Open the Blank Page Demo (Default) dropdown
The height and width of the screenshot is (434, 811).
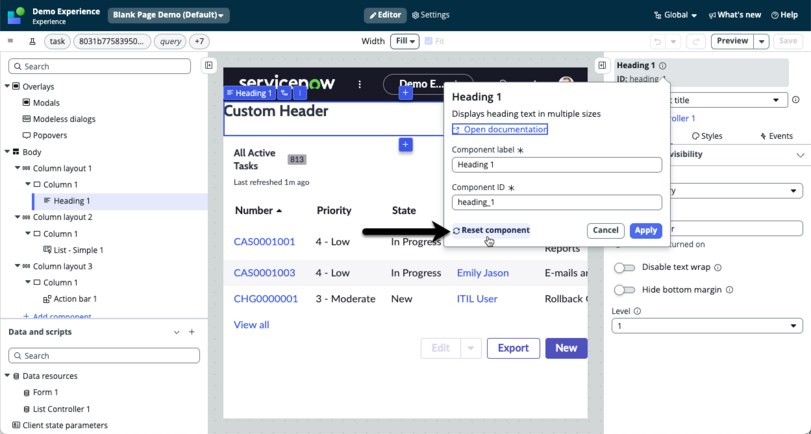169,15
